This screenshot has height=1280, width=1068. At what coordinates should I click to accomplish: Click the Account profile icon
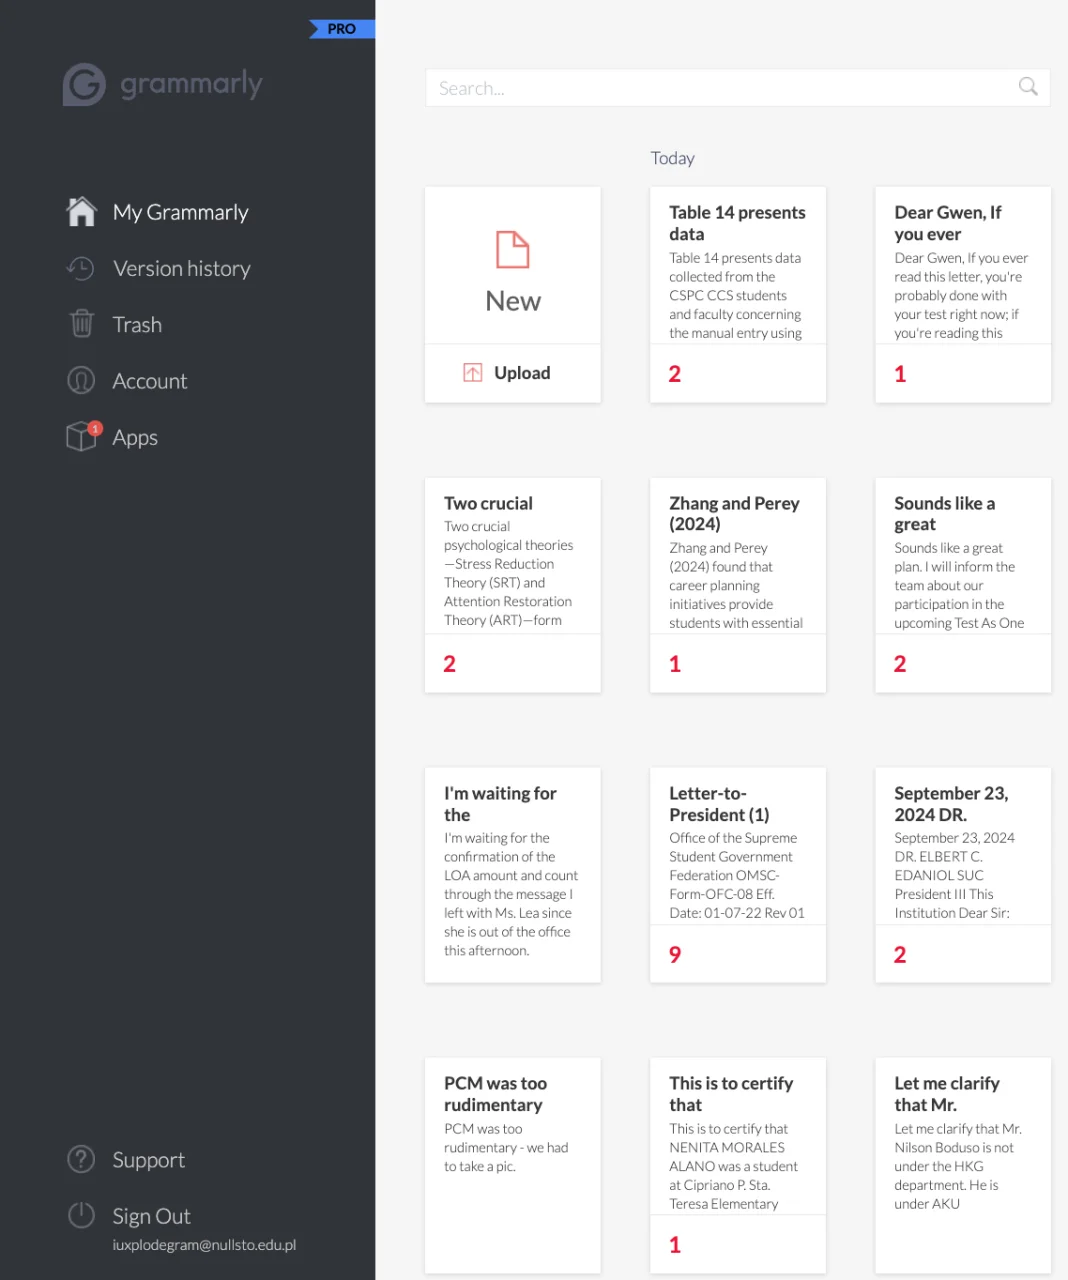click(x=81, y=381)
